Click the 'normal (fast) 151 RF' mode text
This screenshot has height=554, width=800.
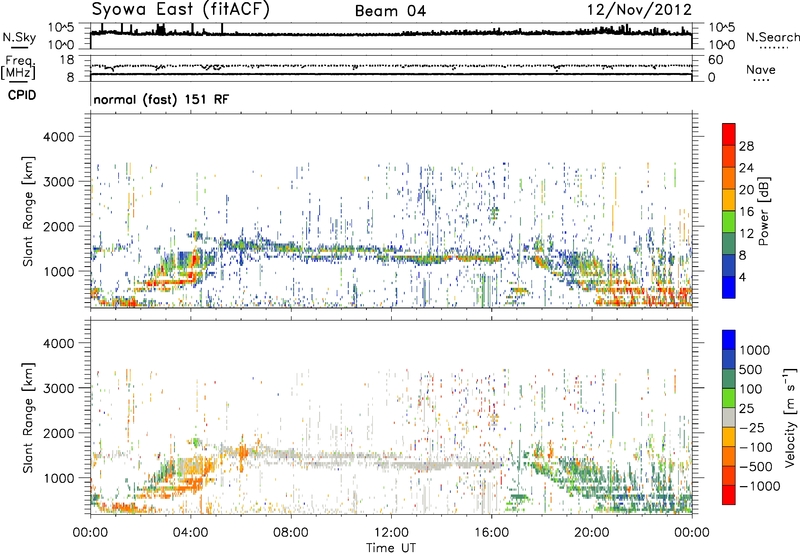pyautogui.click(x=161, y=99)
